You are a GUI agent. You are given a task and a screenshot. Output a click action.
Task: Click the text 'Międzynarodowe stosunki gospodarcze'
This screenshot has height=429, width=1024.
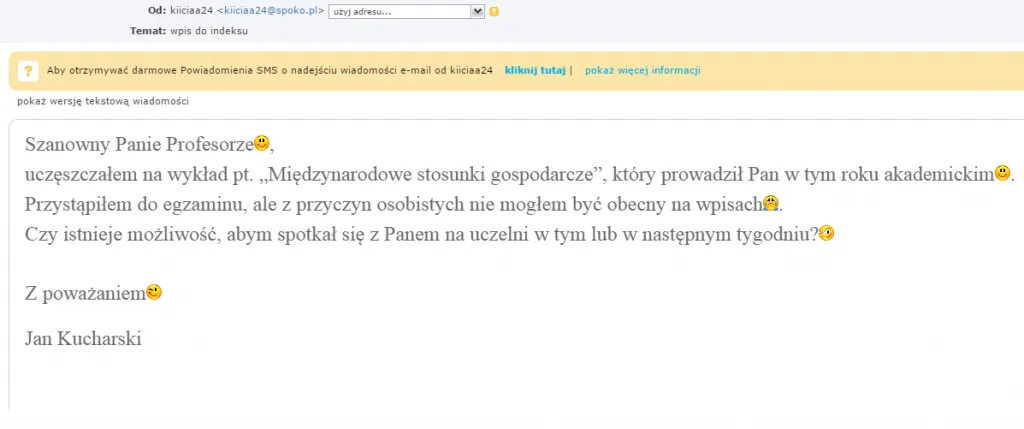[x=433, y=175]
